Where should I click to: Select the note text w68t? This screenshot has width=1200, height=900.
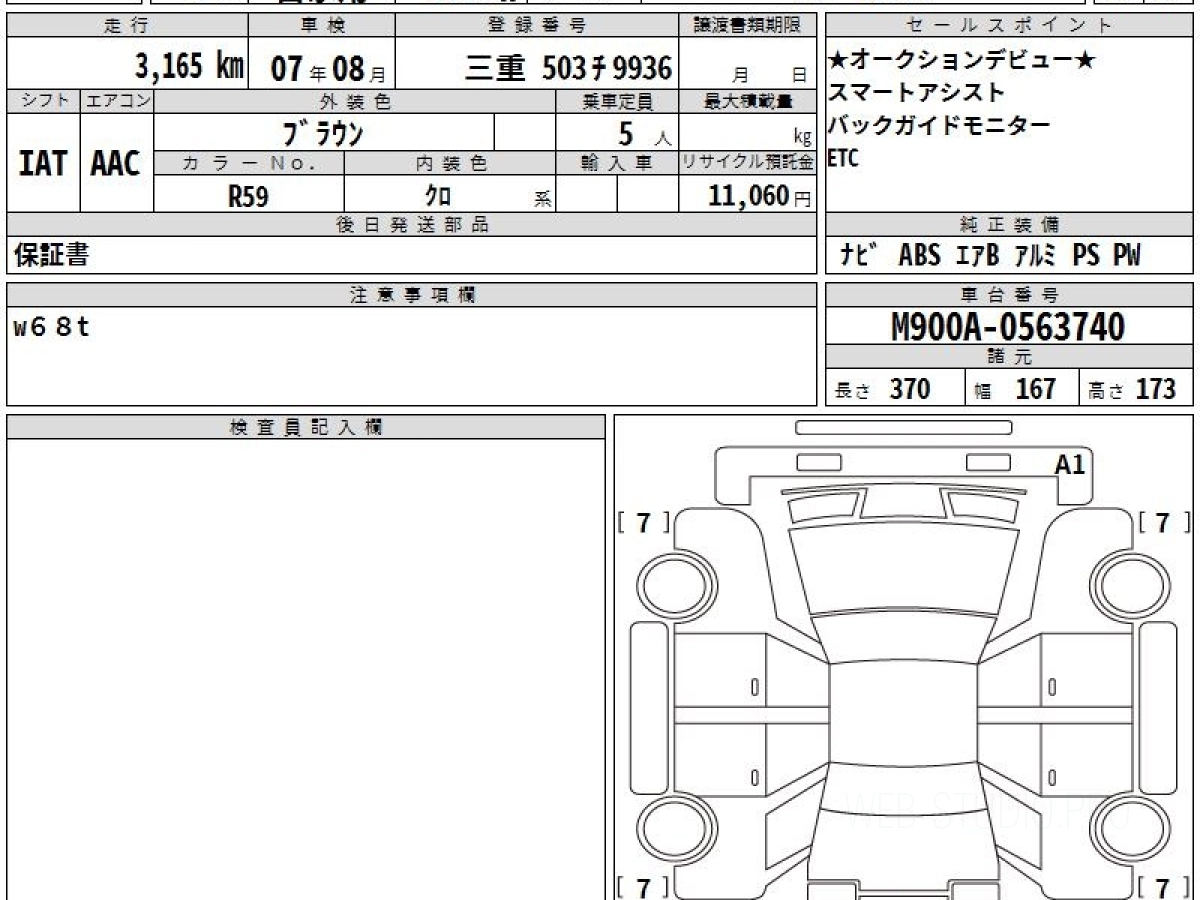pos(52,327)
